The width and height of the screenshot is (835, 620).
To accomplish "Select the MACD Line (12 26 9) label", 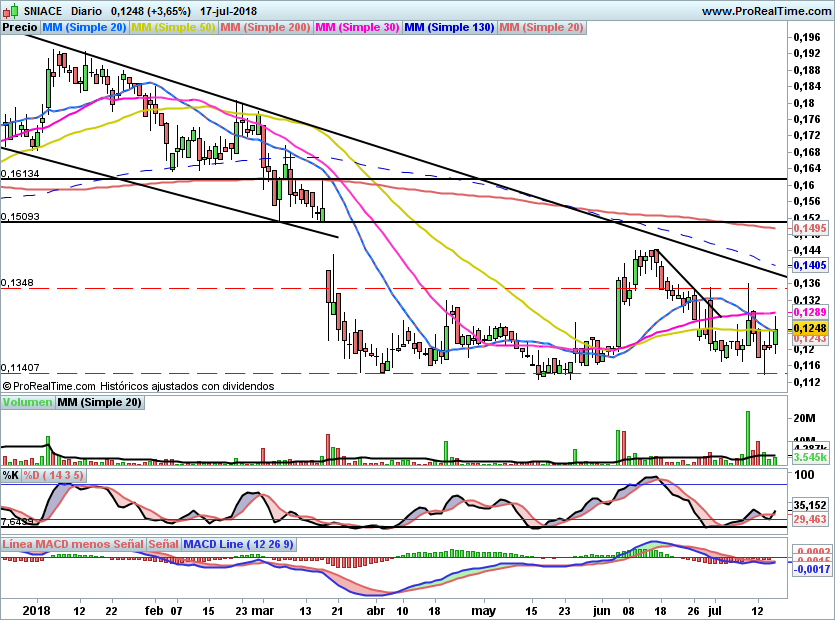I will click(x=238, y=544).
